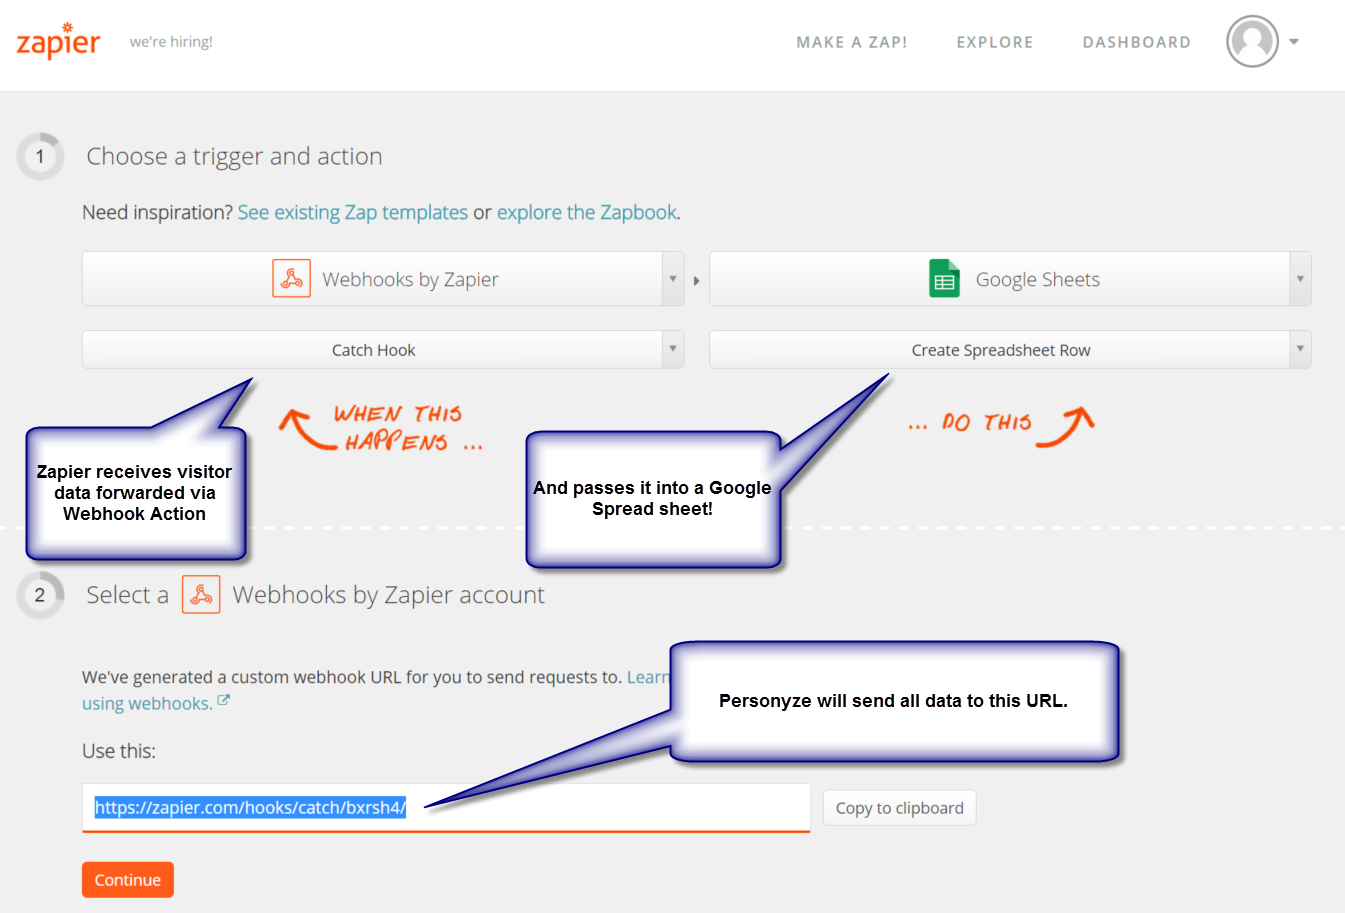Open 'See existing Zap templates' link
Viewport: 1345px width, 913px height.
click(x=353, y=212)
